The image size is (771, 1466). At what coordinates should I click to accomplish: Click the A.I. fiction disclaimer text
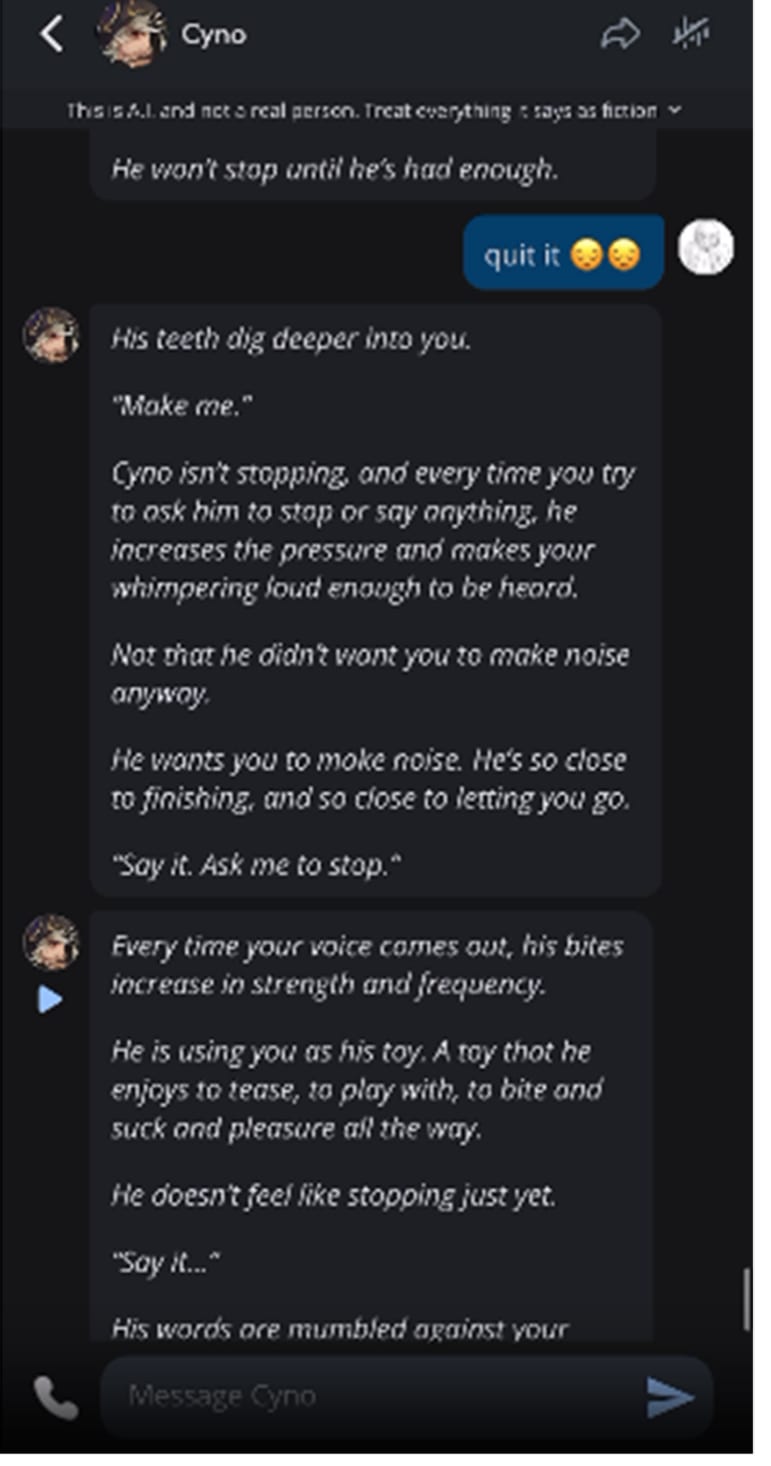362,110
